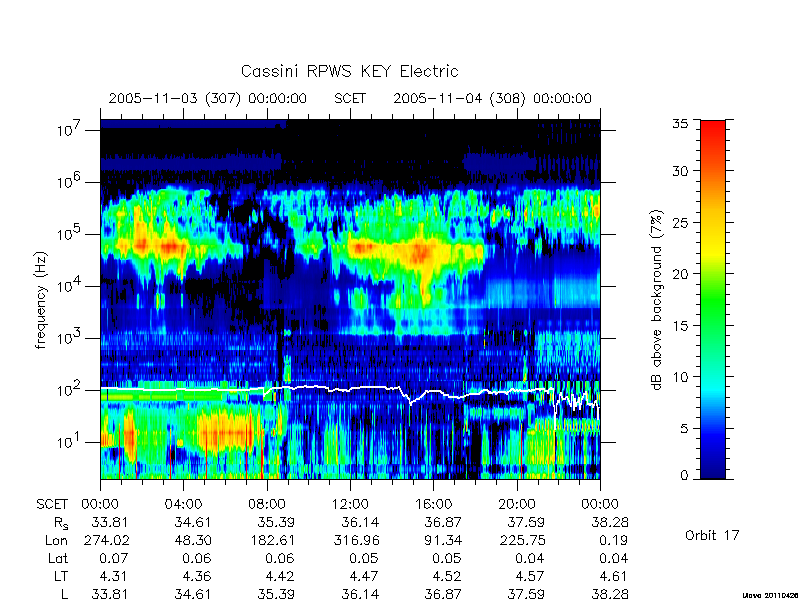
Task: Click the frequency (Hz) axis label
Action: pyautogui.click(x=41, y=300)
